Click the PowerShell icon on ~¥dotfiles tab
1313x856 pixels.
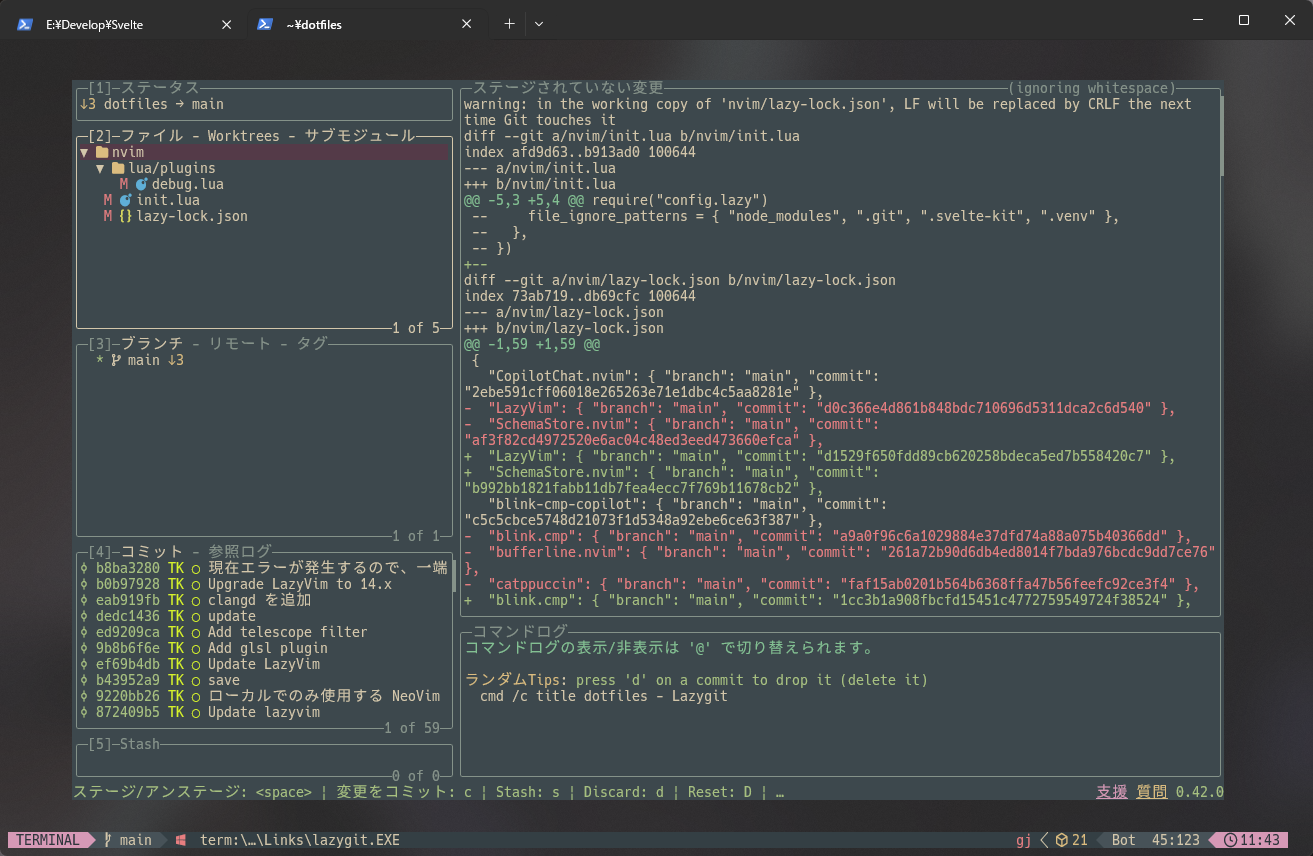tap(265, 24)
